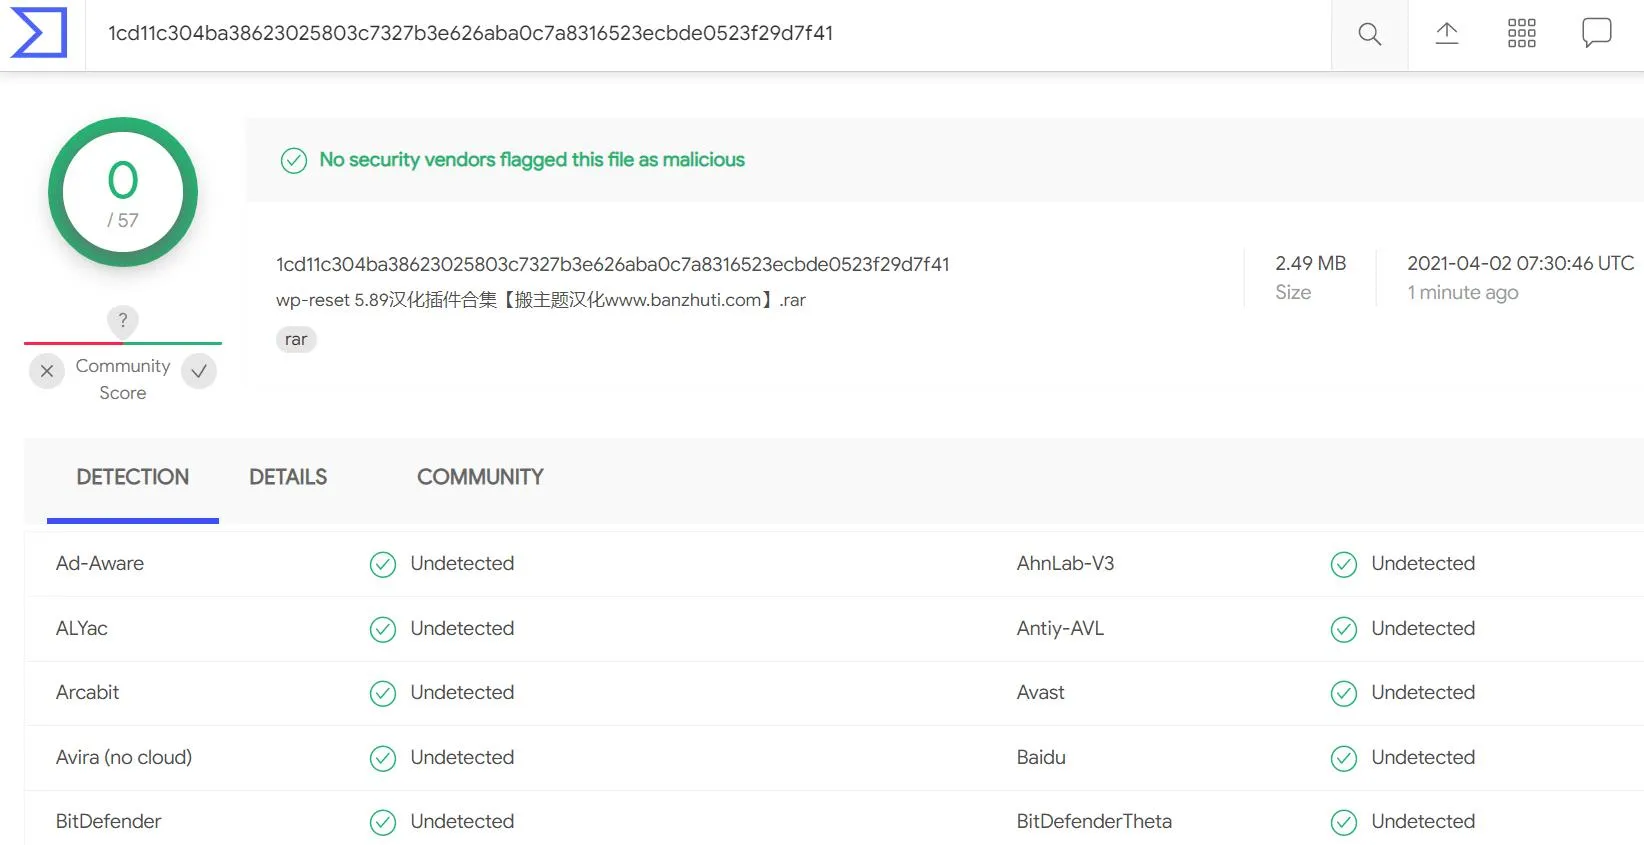Click the BitDefenderTheta vendor name
The width and height of the screenshot is (1644, 845).
[1094, 821]
